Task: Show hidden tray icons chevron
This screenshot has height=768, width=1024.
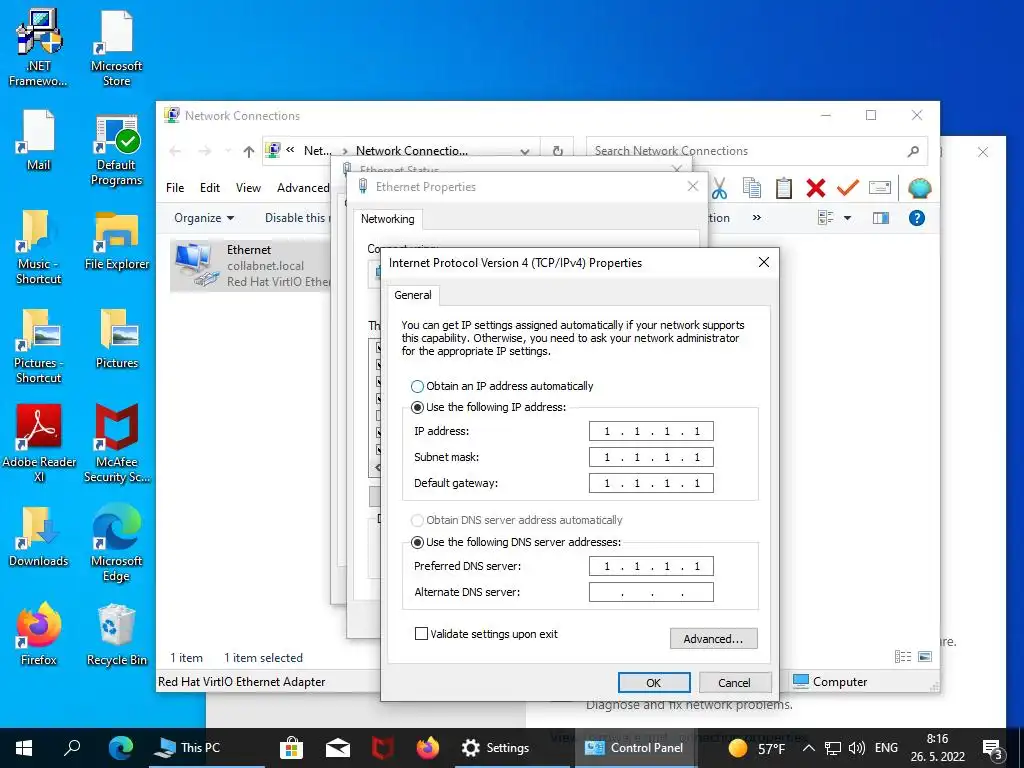Action: point(808,748)
